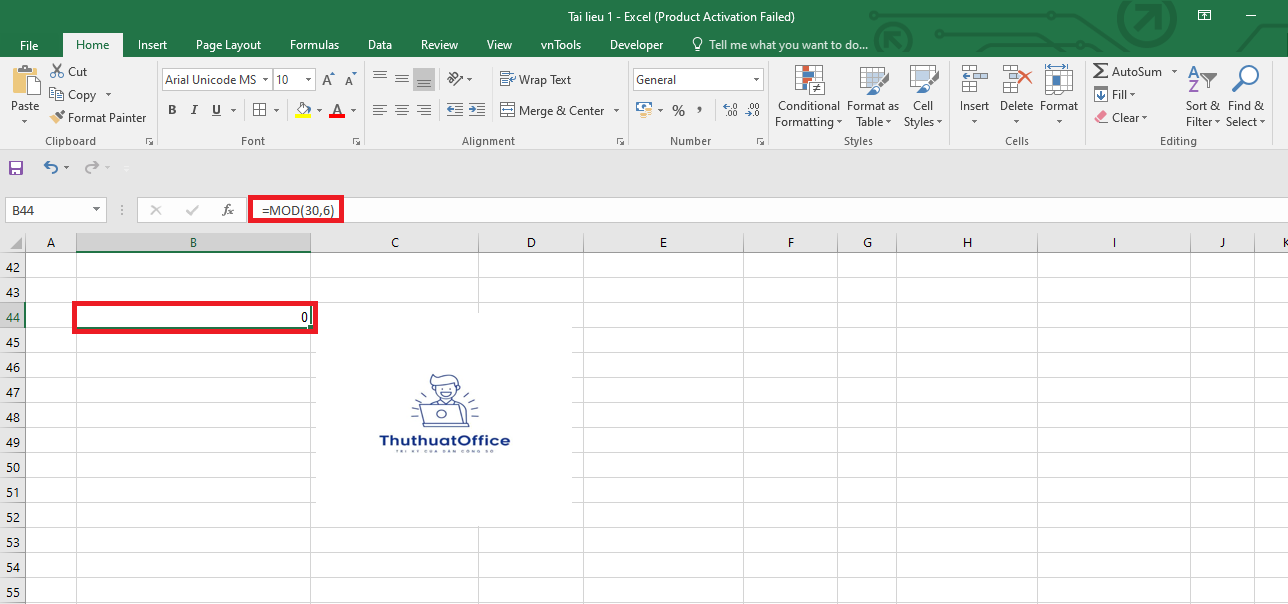Click the AutoSum button
Viewport: 1288px width, 604px height.
(1127, 72)
